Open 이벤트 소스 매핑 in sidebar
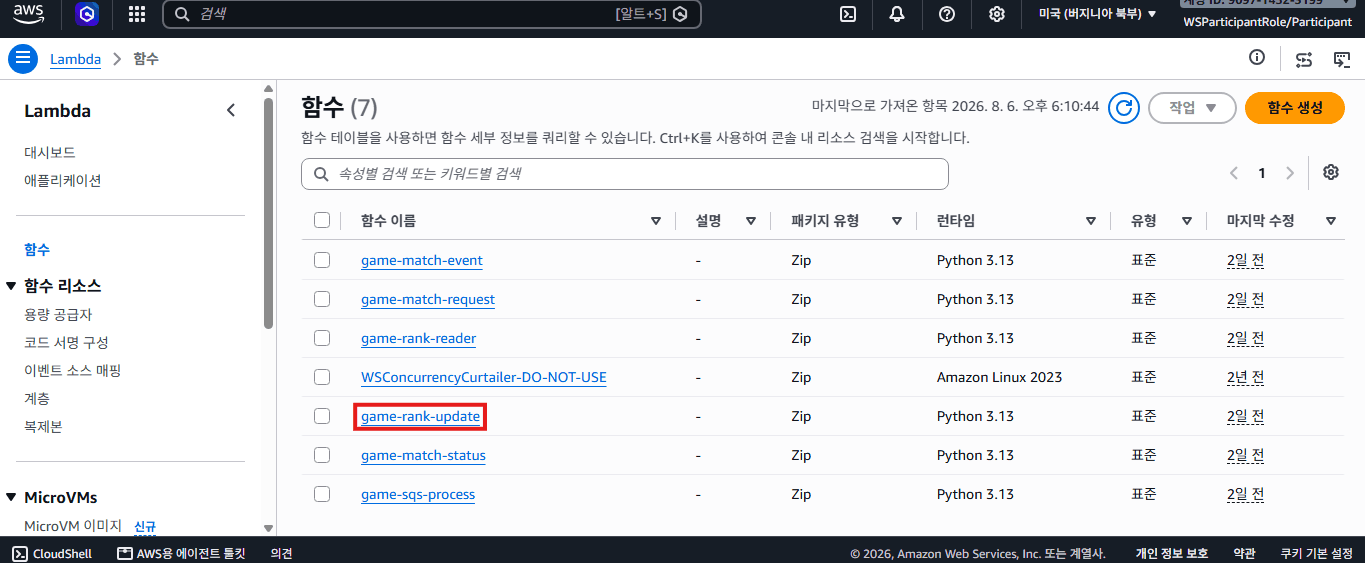The width and height of the screenshot is (1365, 563). (72, 370)
